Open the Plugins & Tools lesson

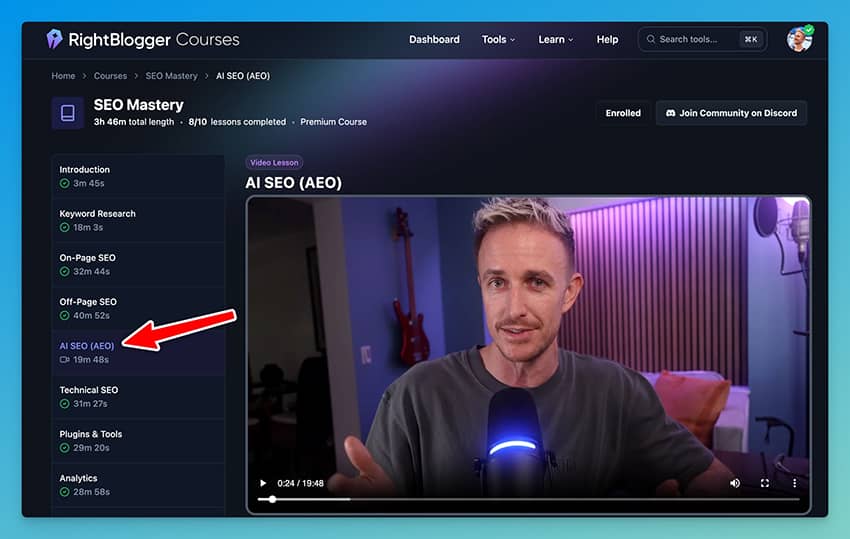[90, 440]
